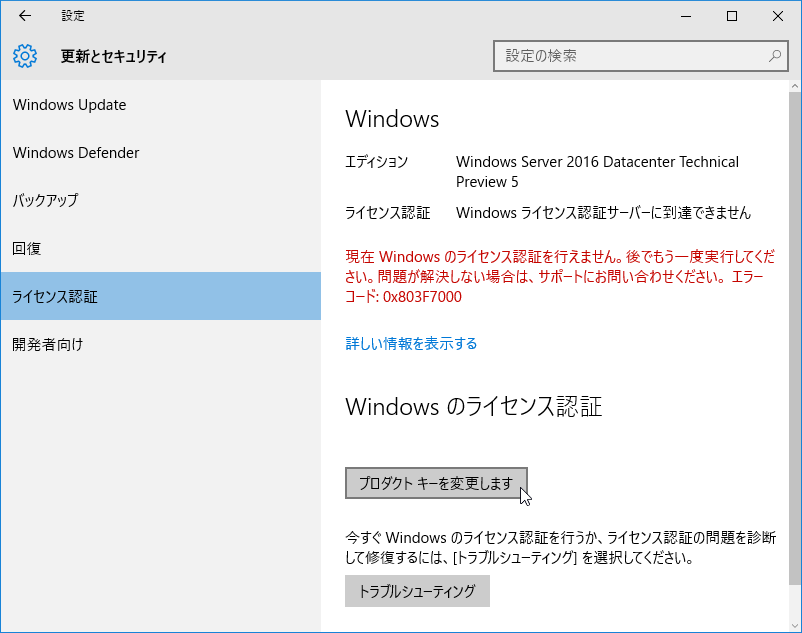
Task: Click the red error code 0x803F7000 text
Action: pyautogui.click(x=422, y=297)
